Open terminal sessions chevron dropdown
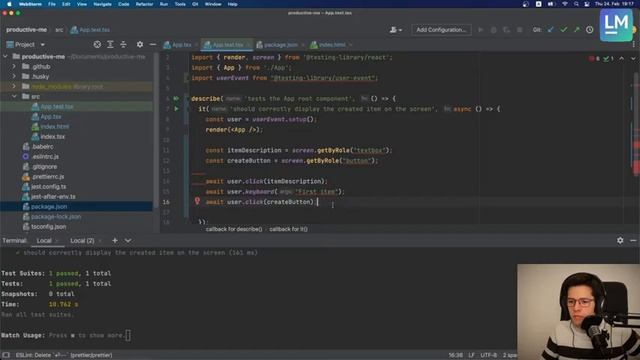Image resolution: width=640 pixels, height=360 pixels. pos(128,240)
